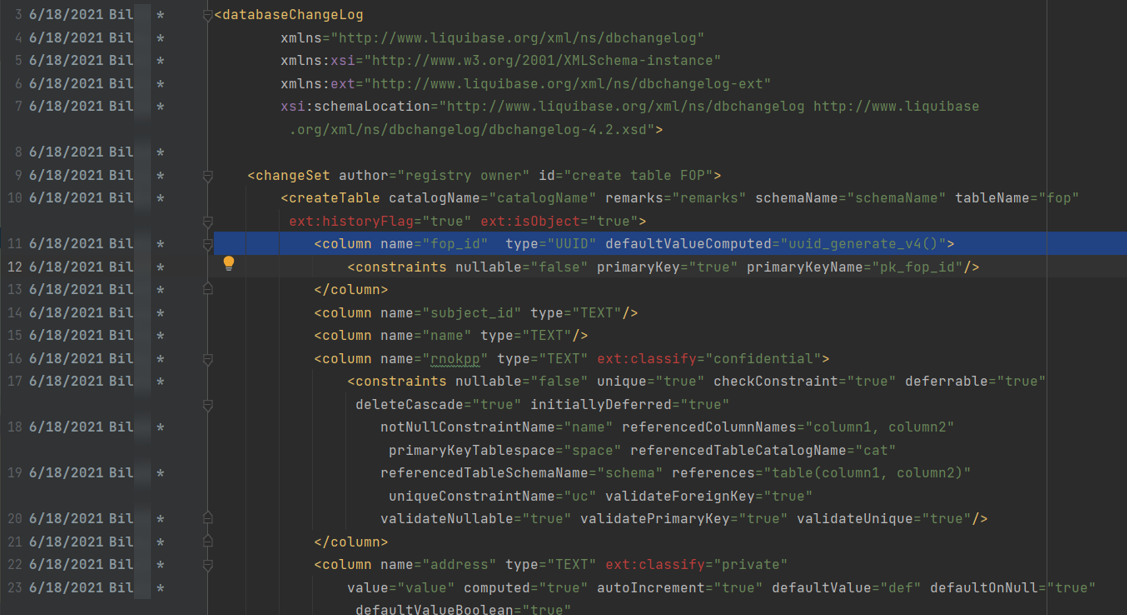Collapse the changeSet element fold marker
Image resolution: width=1127 pixels, height=615 pixels.
click(208, 176)
